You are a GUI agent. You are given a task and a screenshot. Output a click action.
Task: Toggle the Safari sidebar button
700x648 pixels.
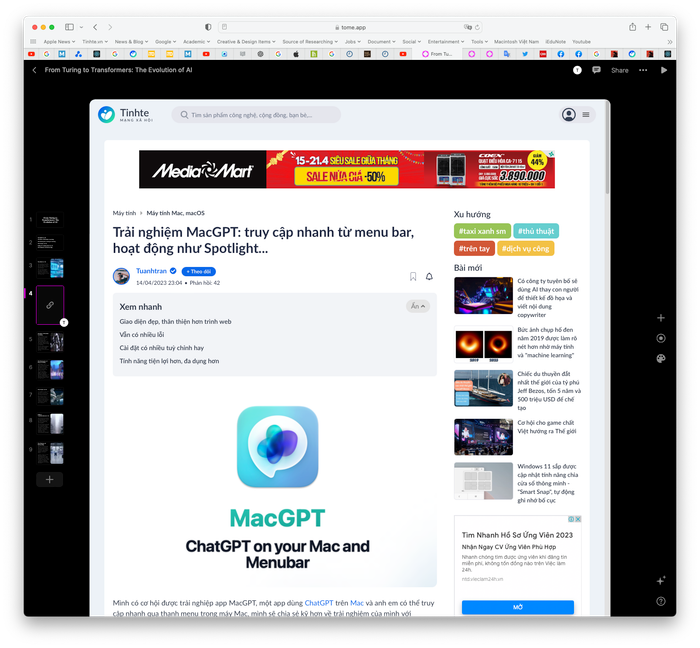(69, 27)
